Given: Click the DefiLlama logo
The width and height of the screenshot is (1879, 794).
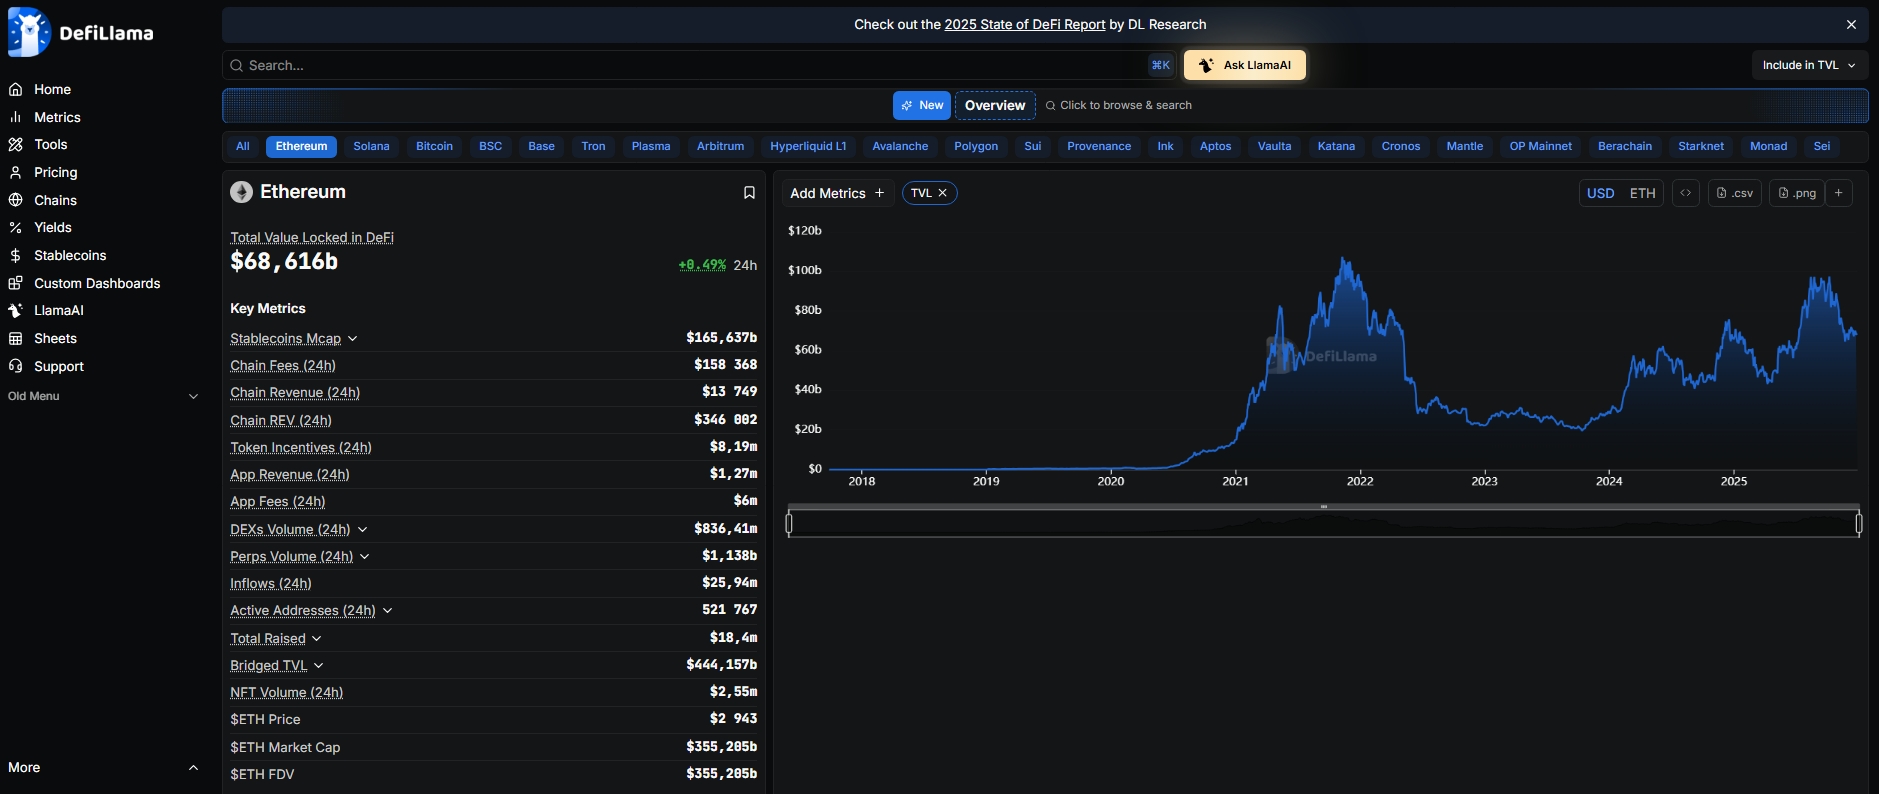Looking at the screenshot, I should (81, 33).
